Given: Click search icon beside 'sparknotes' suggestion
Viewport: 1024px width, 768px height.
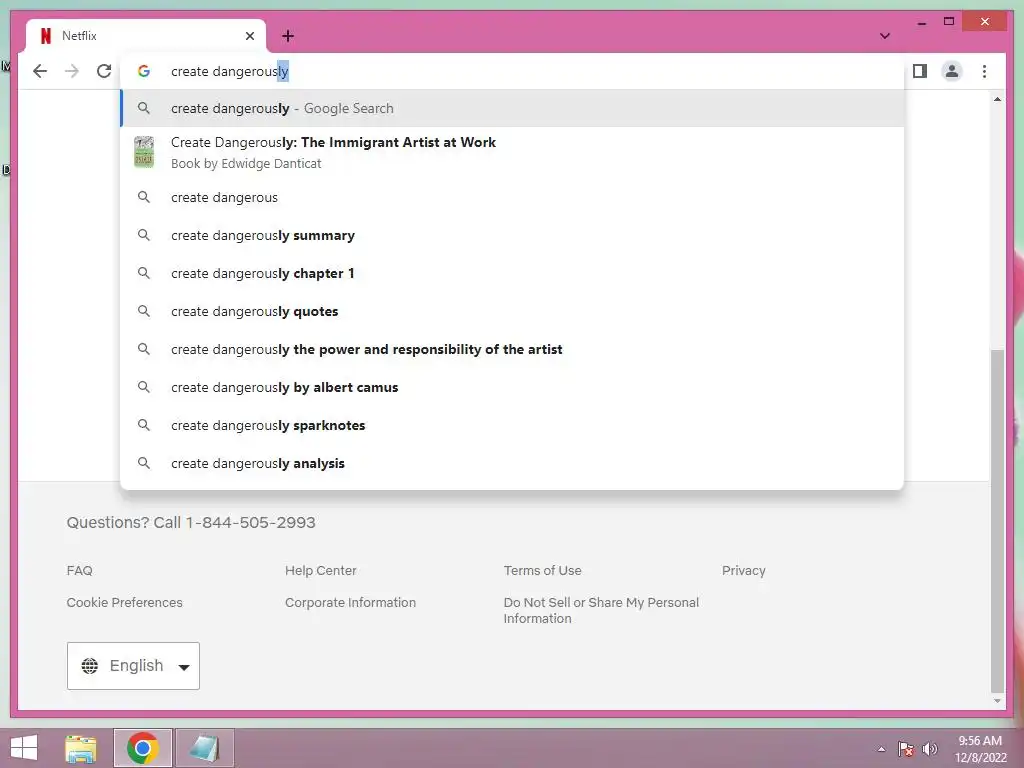Looking at the screenshot, I should 144,425.
